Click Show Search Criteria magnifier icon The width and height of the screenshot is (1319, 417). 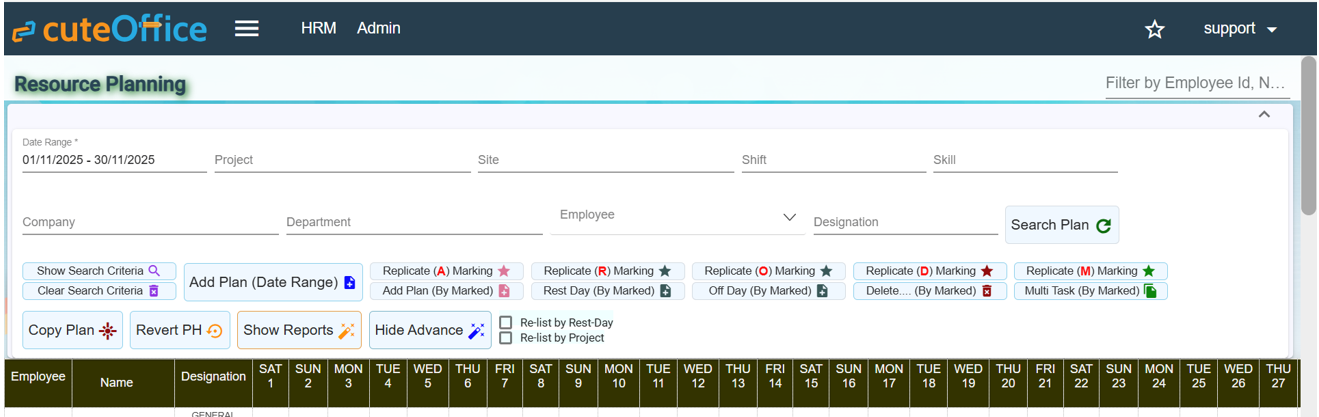[x=154, y=271]
